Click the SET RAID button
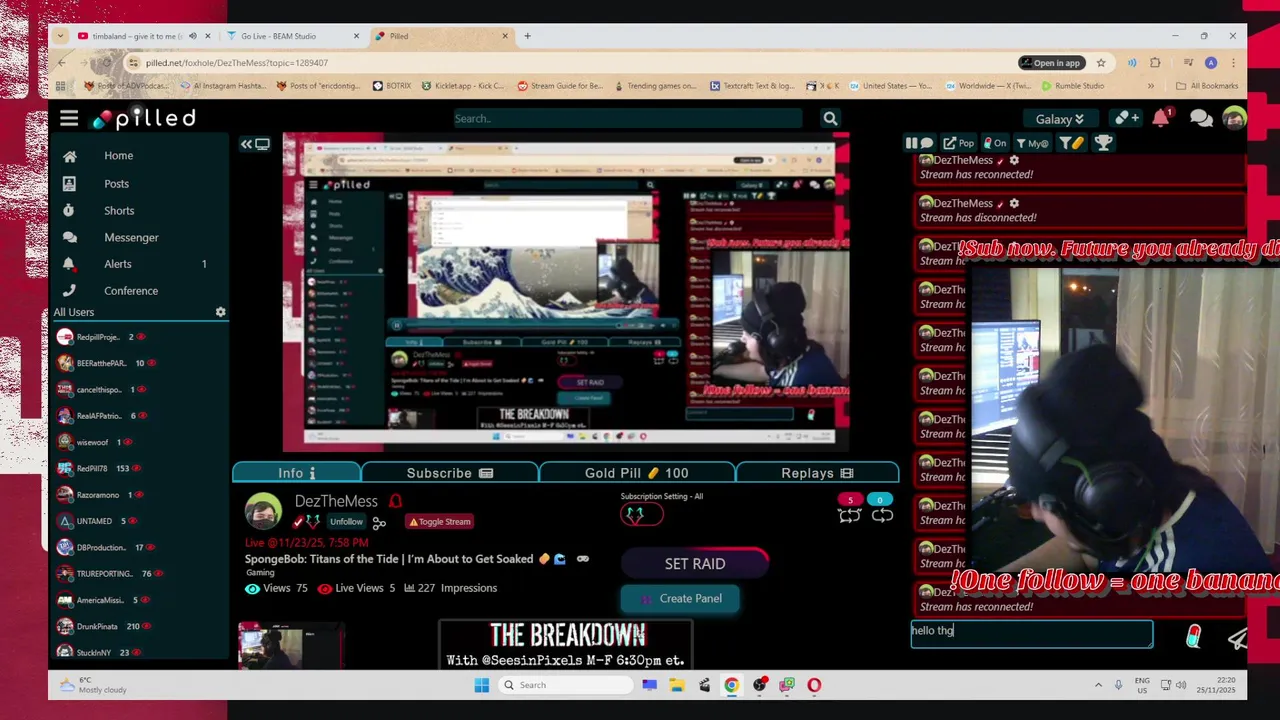The width and height of the screenshot is (1280, 720). (695, 564)
